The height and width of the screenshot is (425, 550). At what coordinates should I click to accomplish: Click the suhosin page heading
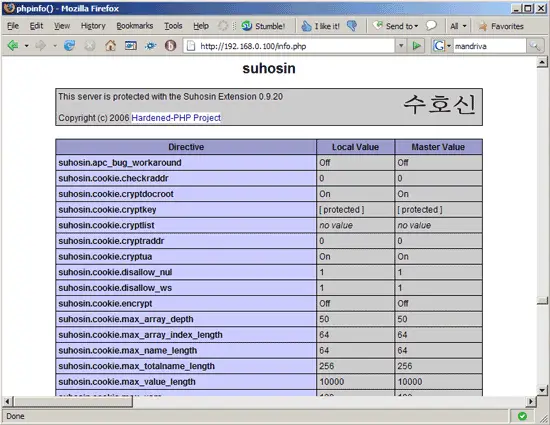tap(269, 68)
